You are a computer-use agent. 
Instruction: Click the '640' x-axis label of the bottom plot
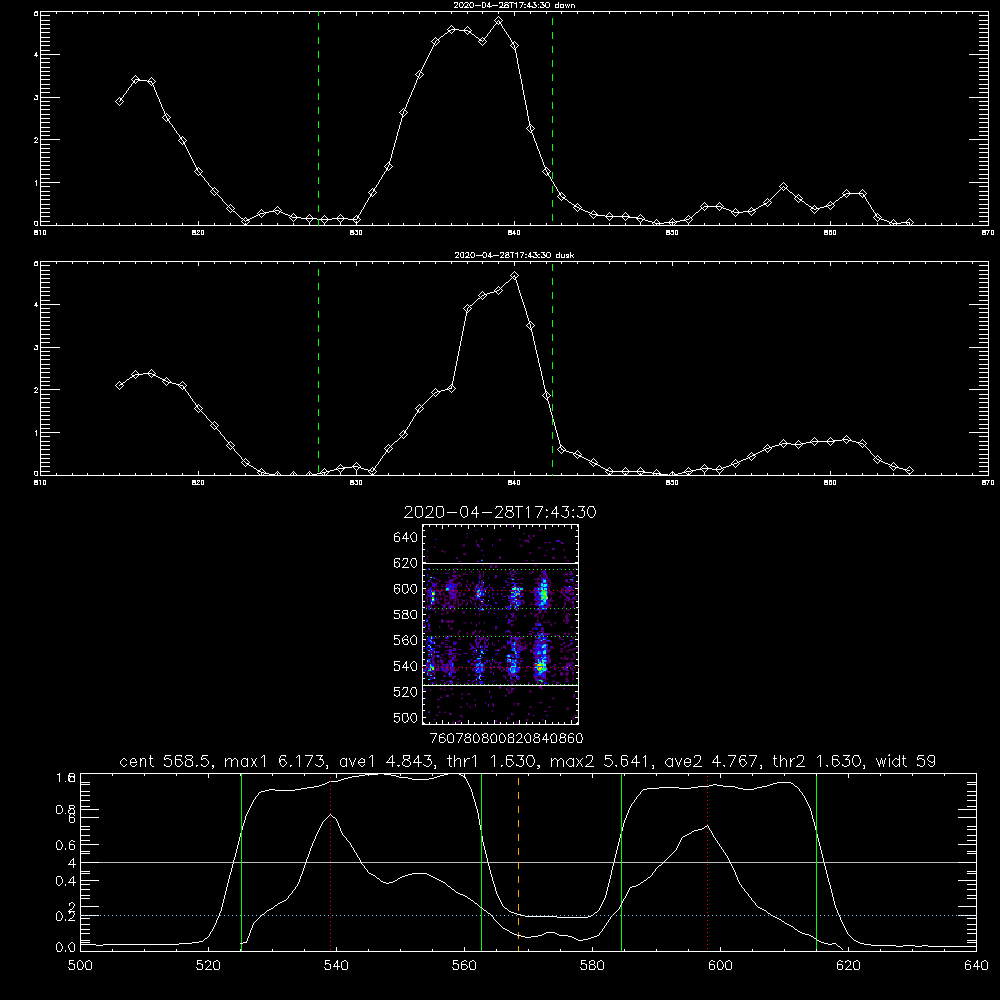pos(976,966)
